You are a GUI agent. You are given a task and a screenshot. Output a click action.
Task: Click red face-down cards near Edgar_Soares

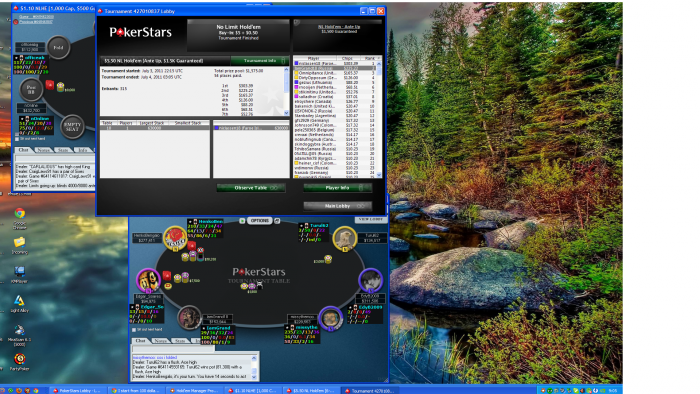[167, 275]
